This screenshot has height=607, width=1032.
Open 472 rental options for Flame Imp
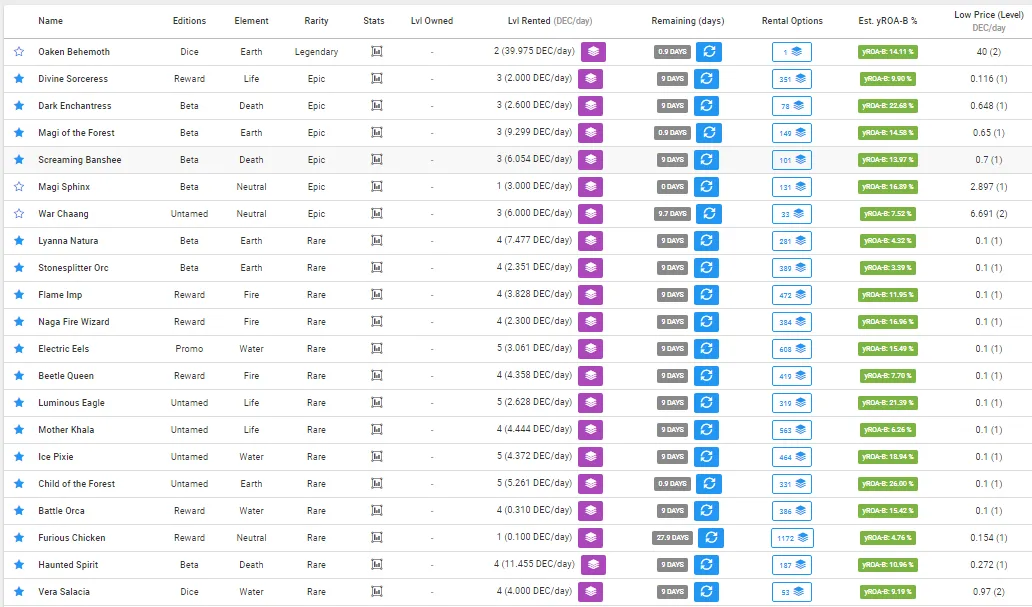click(792, 294)
